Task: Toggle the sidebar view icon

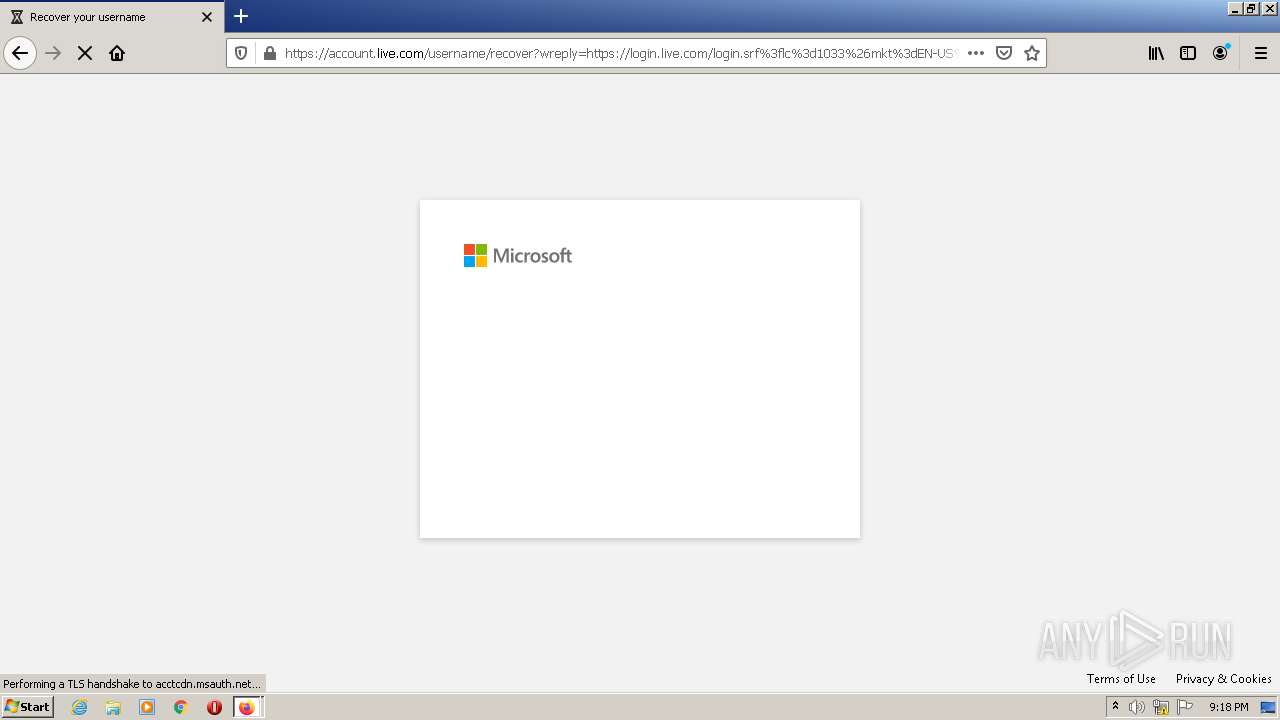Action: click(x=1188, y=53)
